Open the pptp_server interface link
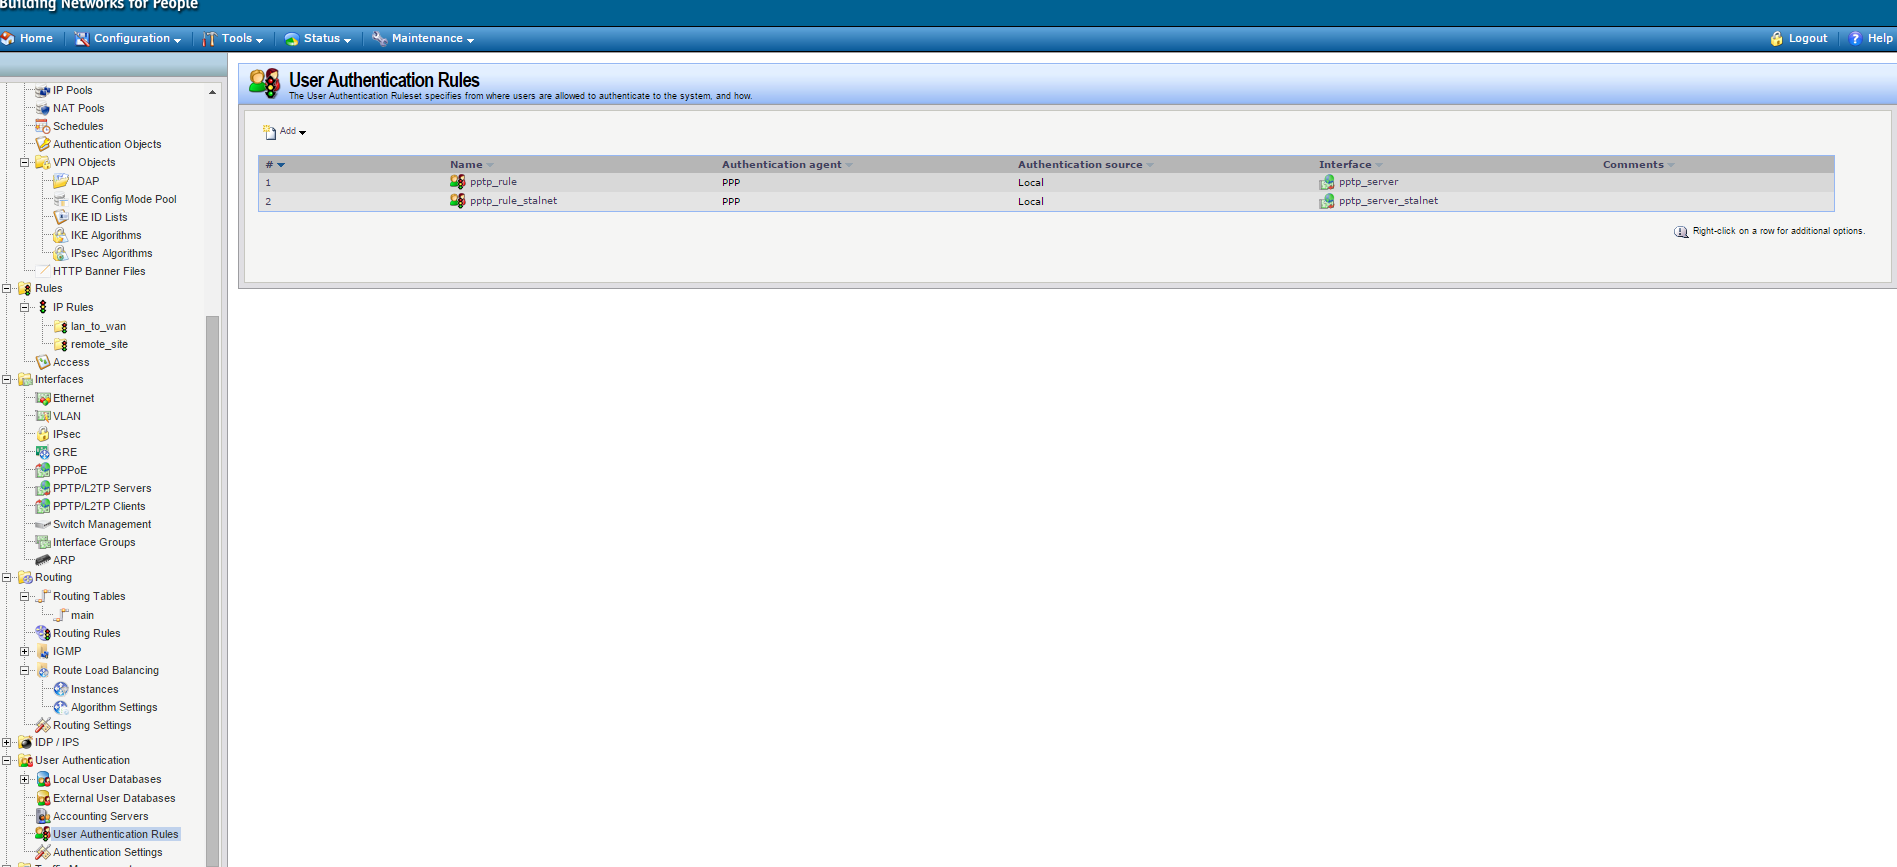Image resolution: width=1897 pixels, height=867 pixels. click(1368, 182)
